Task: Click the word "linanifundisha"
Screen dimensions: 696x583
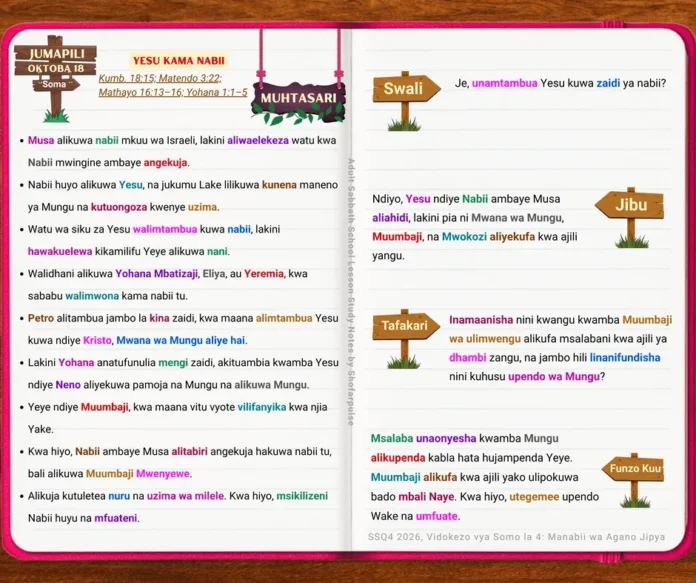Action: tap(625, 357)
